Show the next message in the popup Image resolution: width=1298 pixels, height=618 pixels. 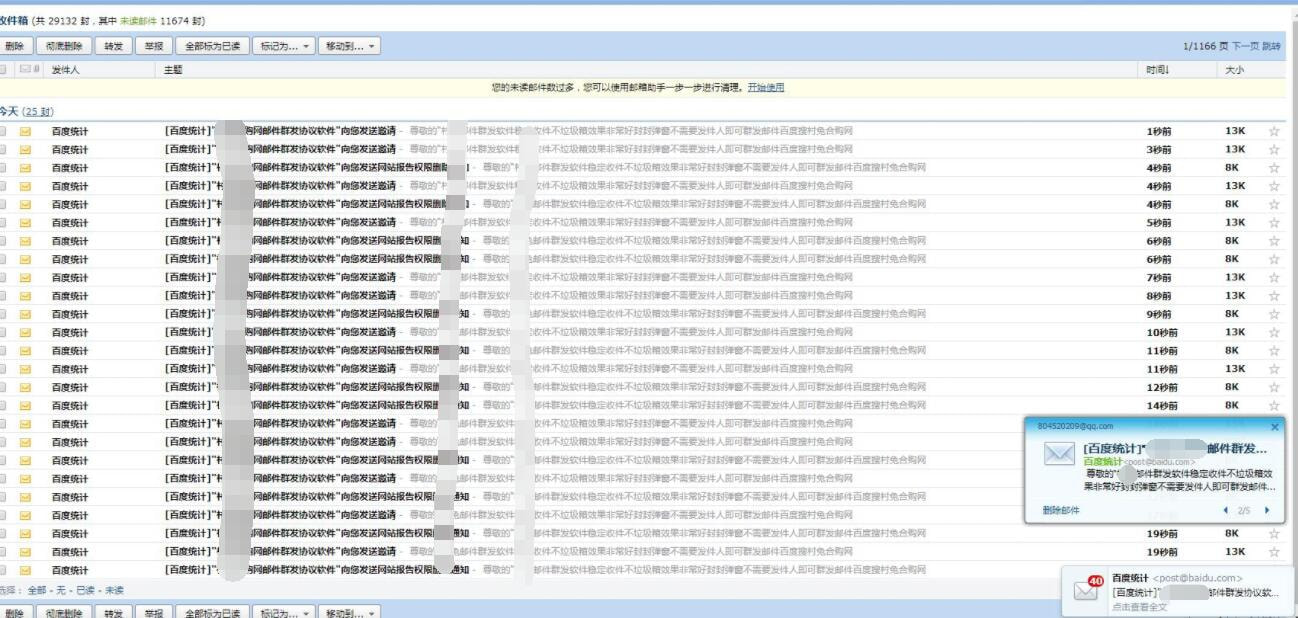1267,510
